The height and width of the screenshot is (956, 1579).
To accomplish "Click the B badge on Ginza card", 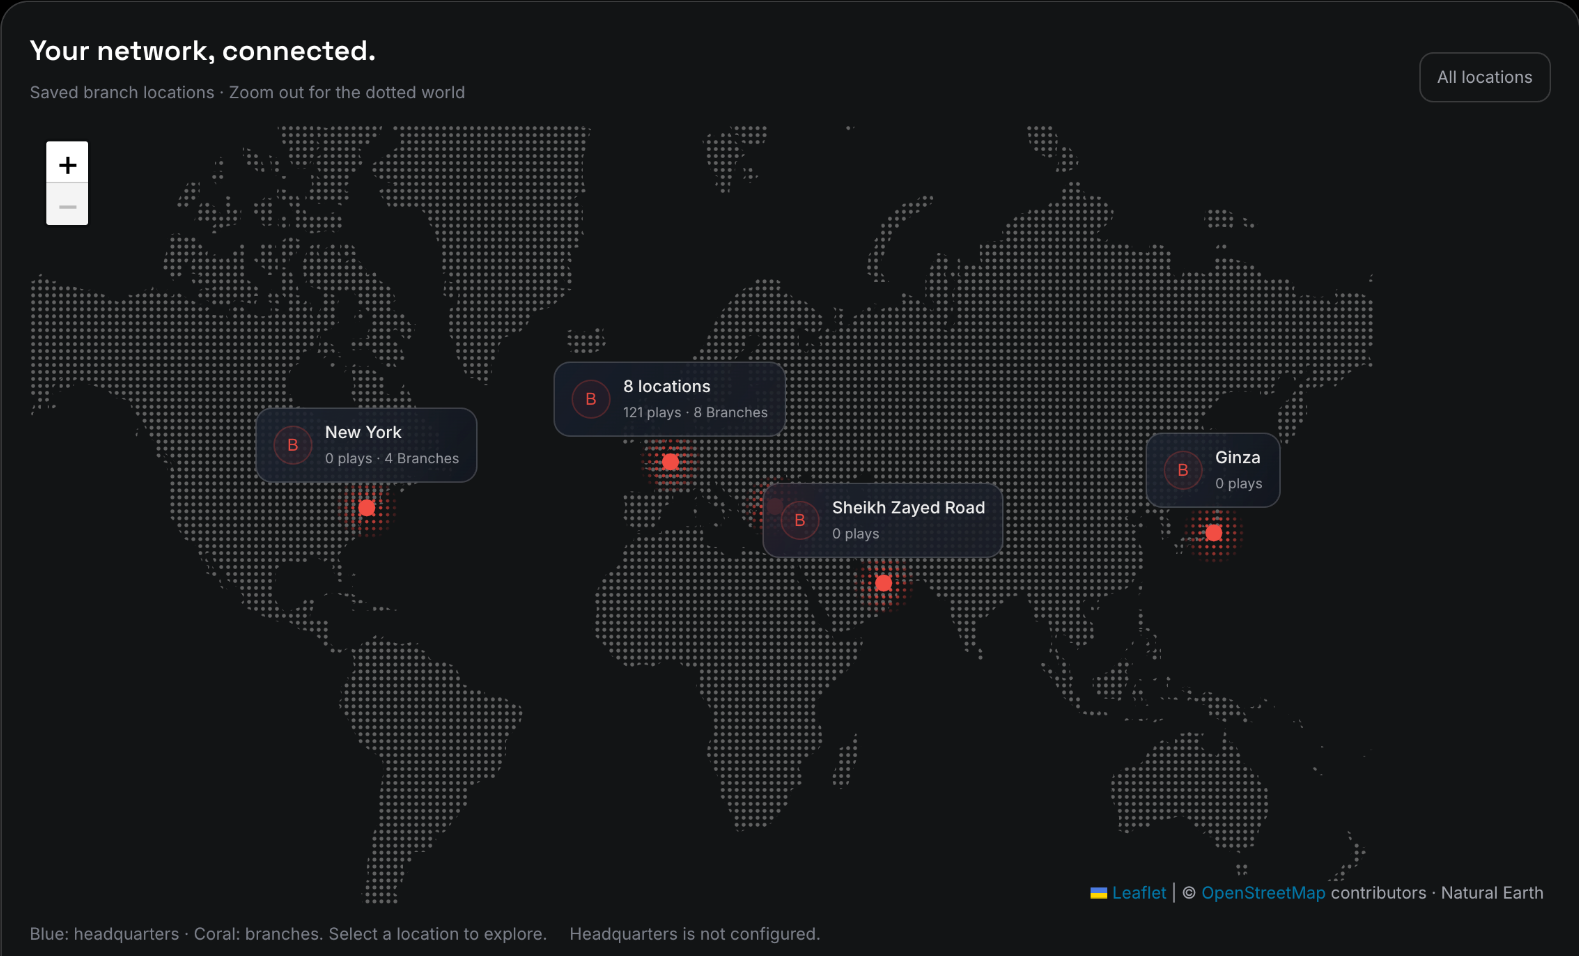I will pyautogui.click(x=1183, y=470).
